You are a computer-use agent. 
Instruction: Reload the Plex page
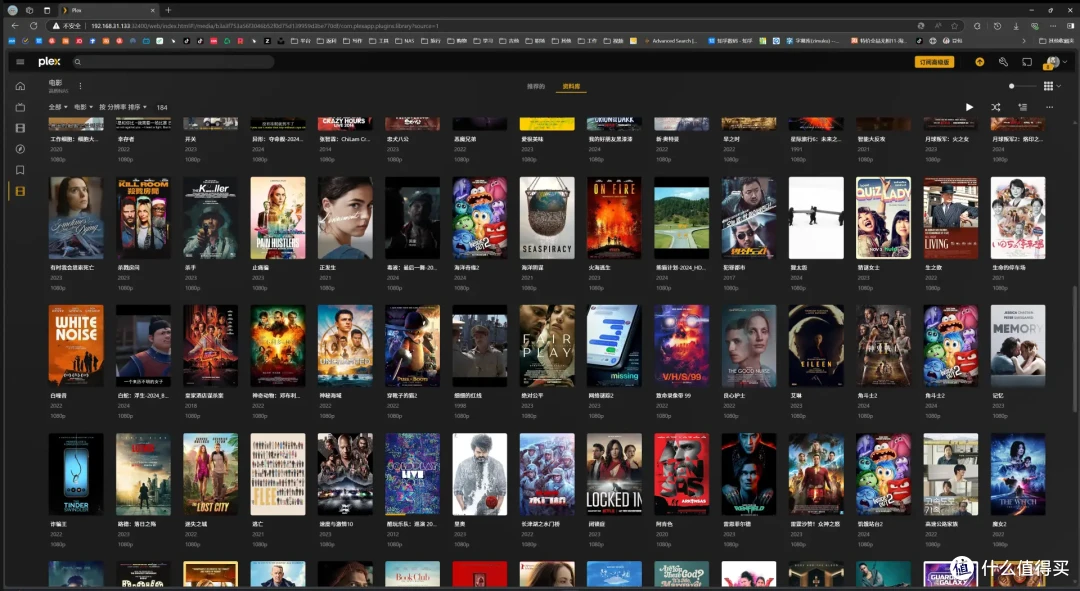point(33,25)
